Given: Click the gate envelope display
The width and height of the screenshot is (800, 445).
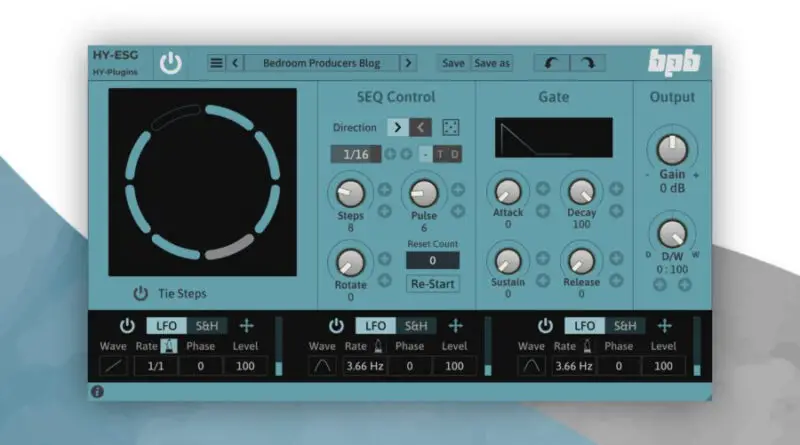Looking at the screenshot, I should click(554, 138).
